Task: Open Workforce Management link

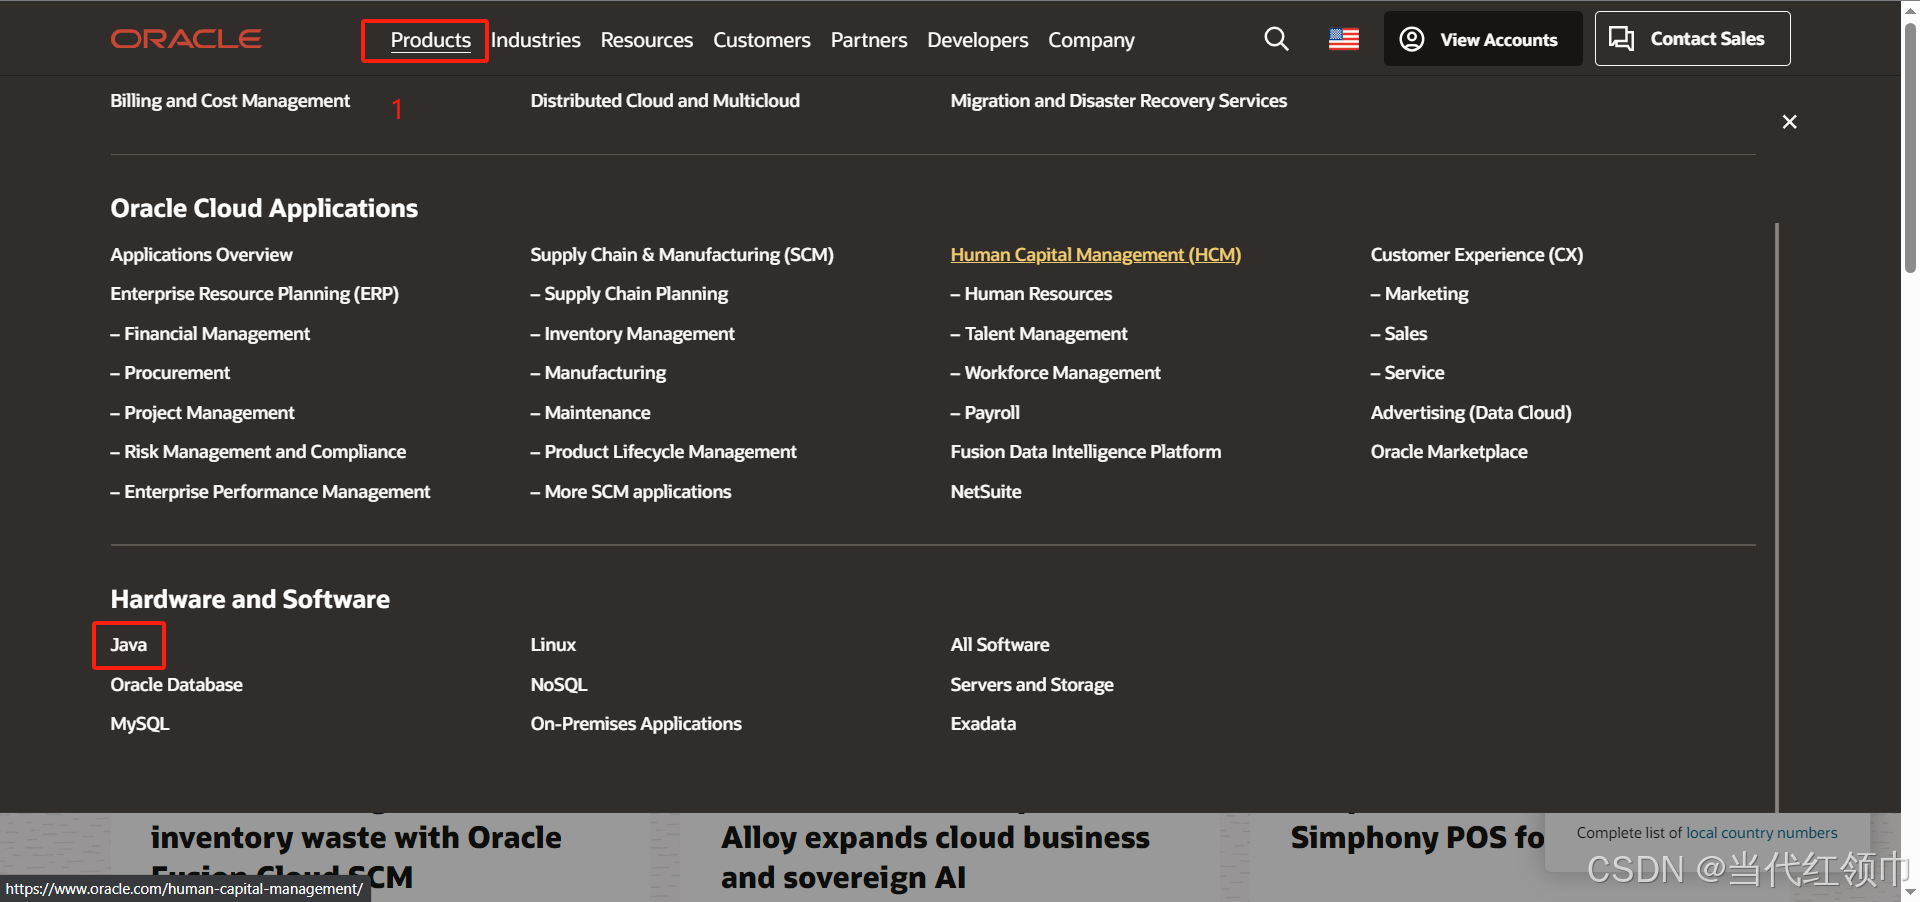Action: tap(1055, 373)
